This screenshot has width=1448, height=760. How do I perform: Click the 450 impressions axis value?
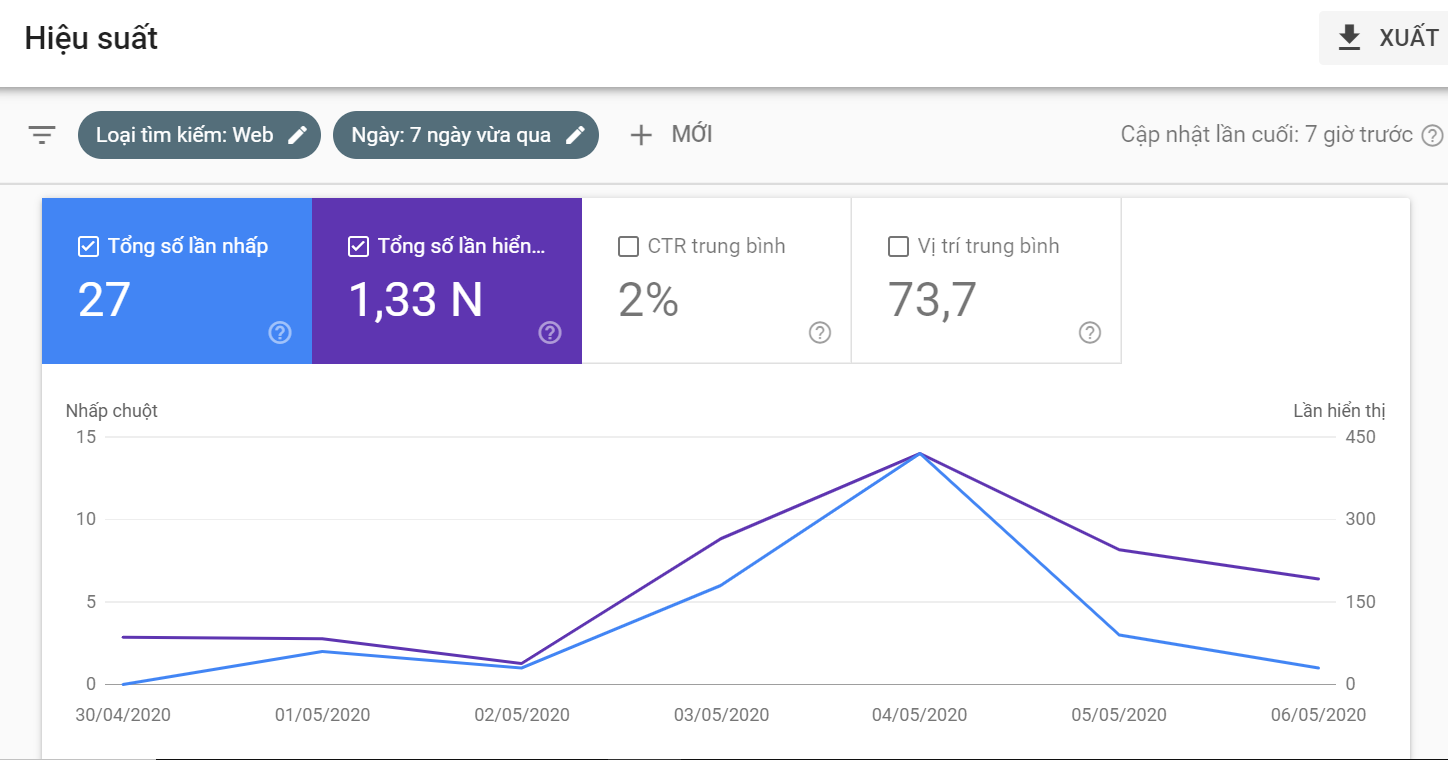[1361, 437]
